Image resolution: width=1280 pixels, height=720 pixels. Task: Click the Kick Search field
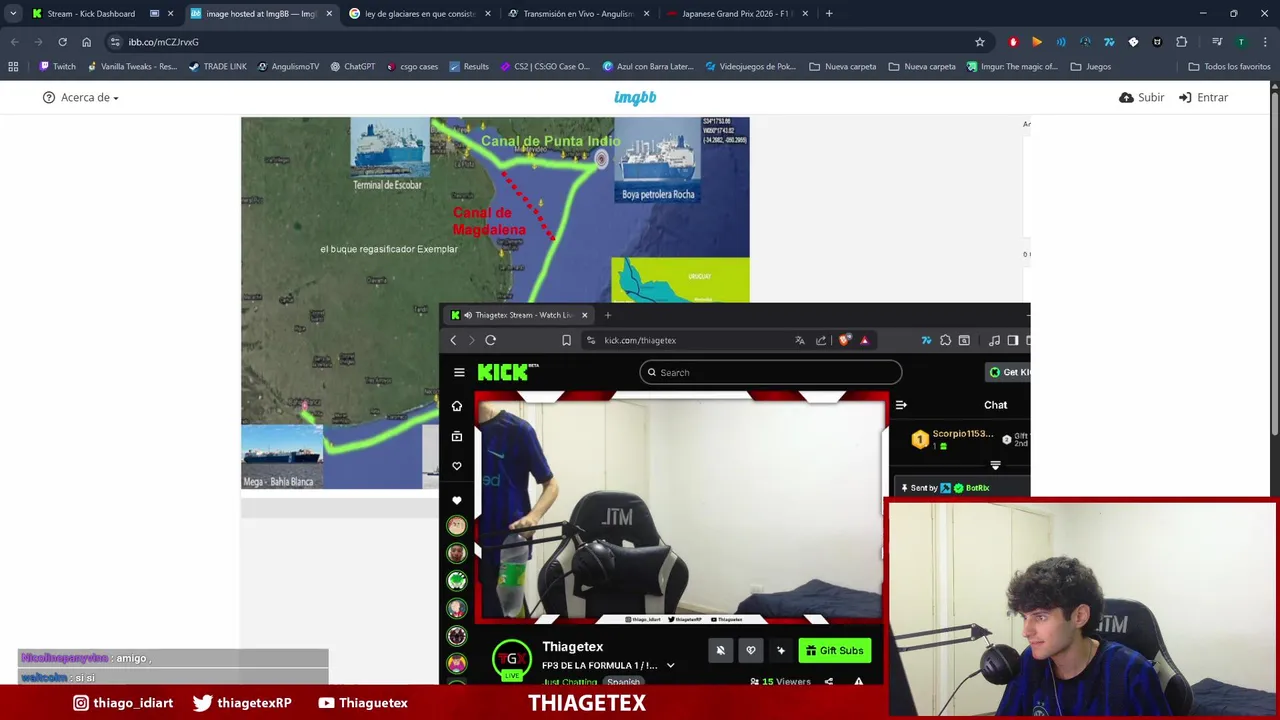(x=770, y=372)
